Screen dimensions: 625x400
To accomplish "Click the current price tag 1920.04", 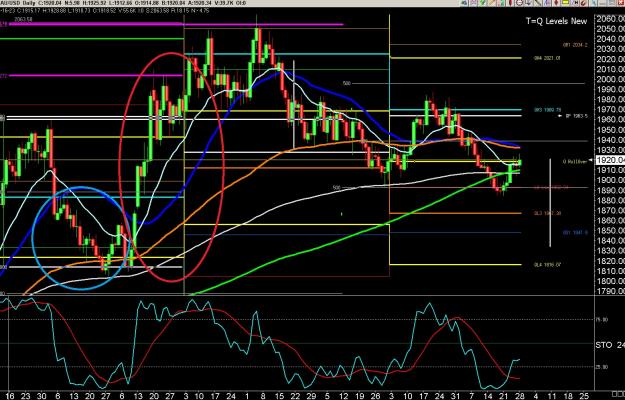I will point(610,160).
